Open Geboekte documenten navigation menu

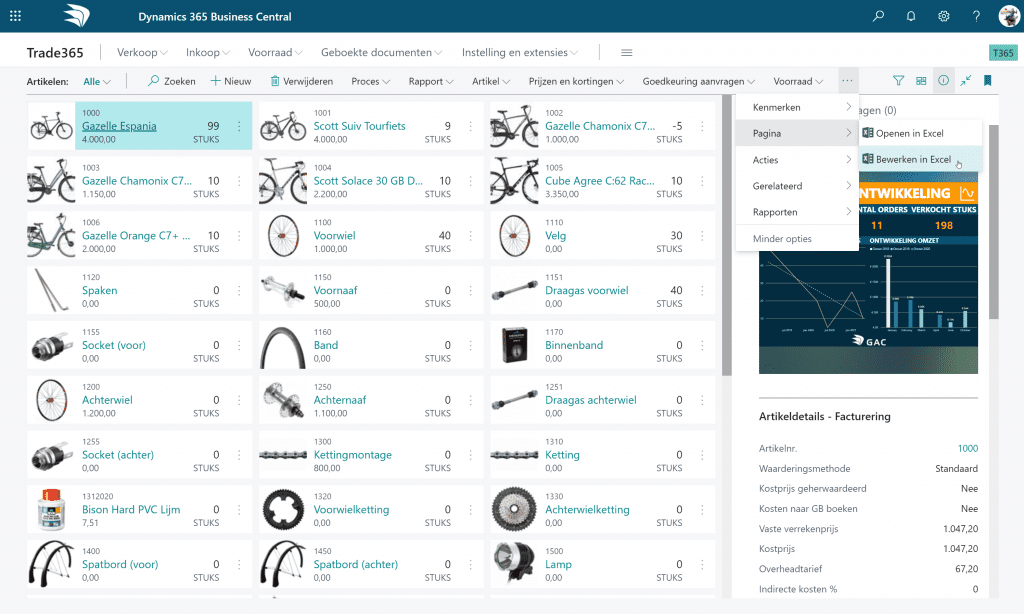pos(381,52)
